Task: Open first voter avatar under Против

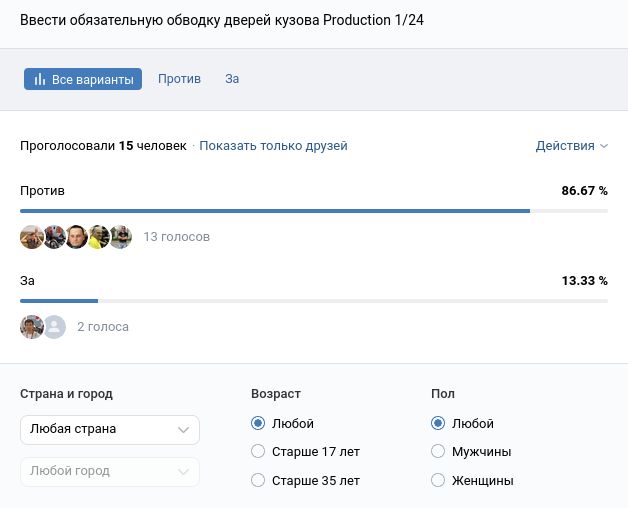Action: (x=32, y=237)
